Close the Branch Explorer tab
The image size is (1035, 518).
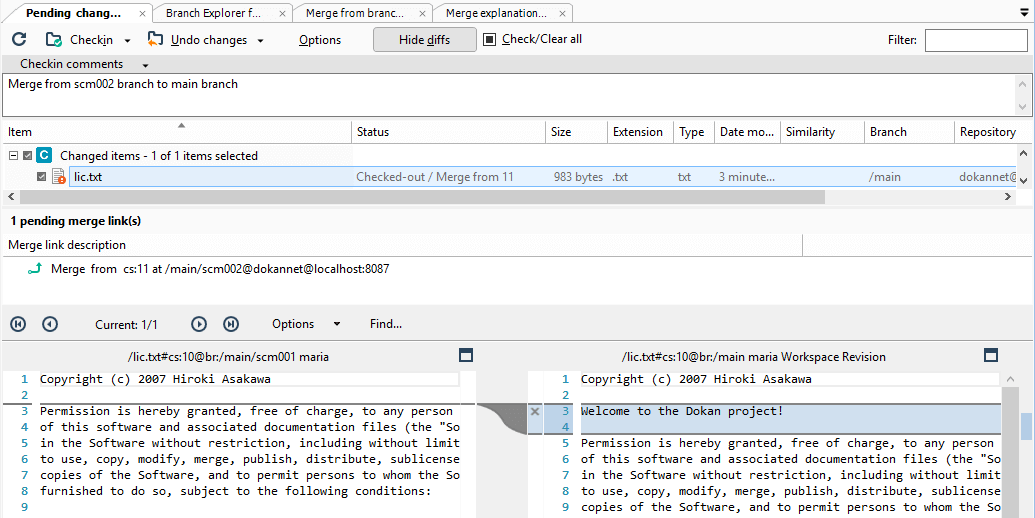click(x=283, y=13)
